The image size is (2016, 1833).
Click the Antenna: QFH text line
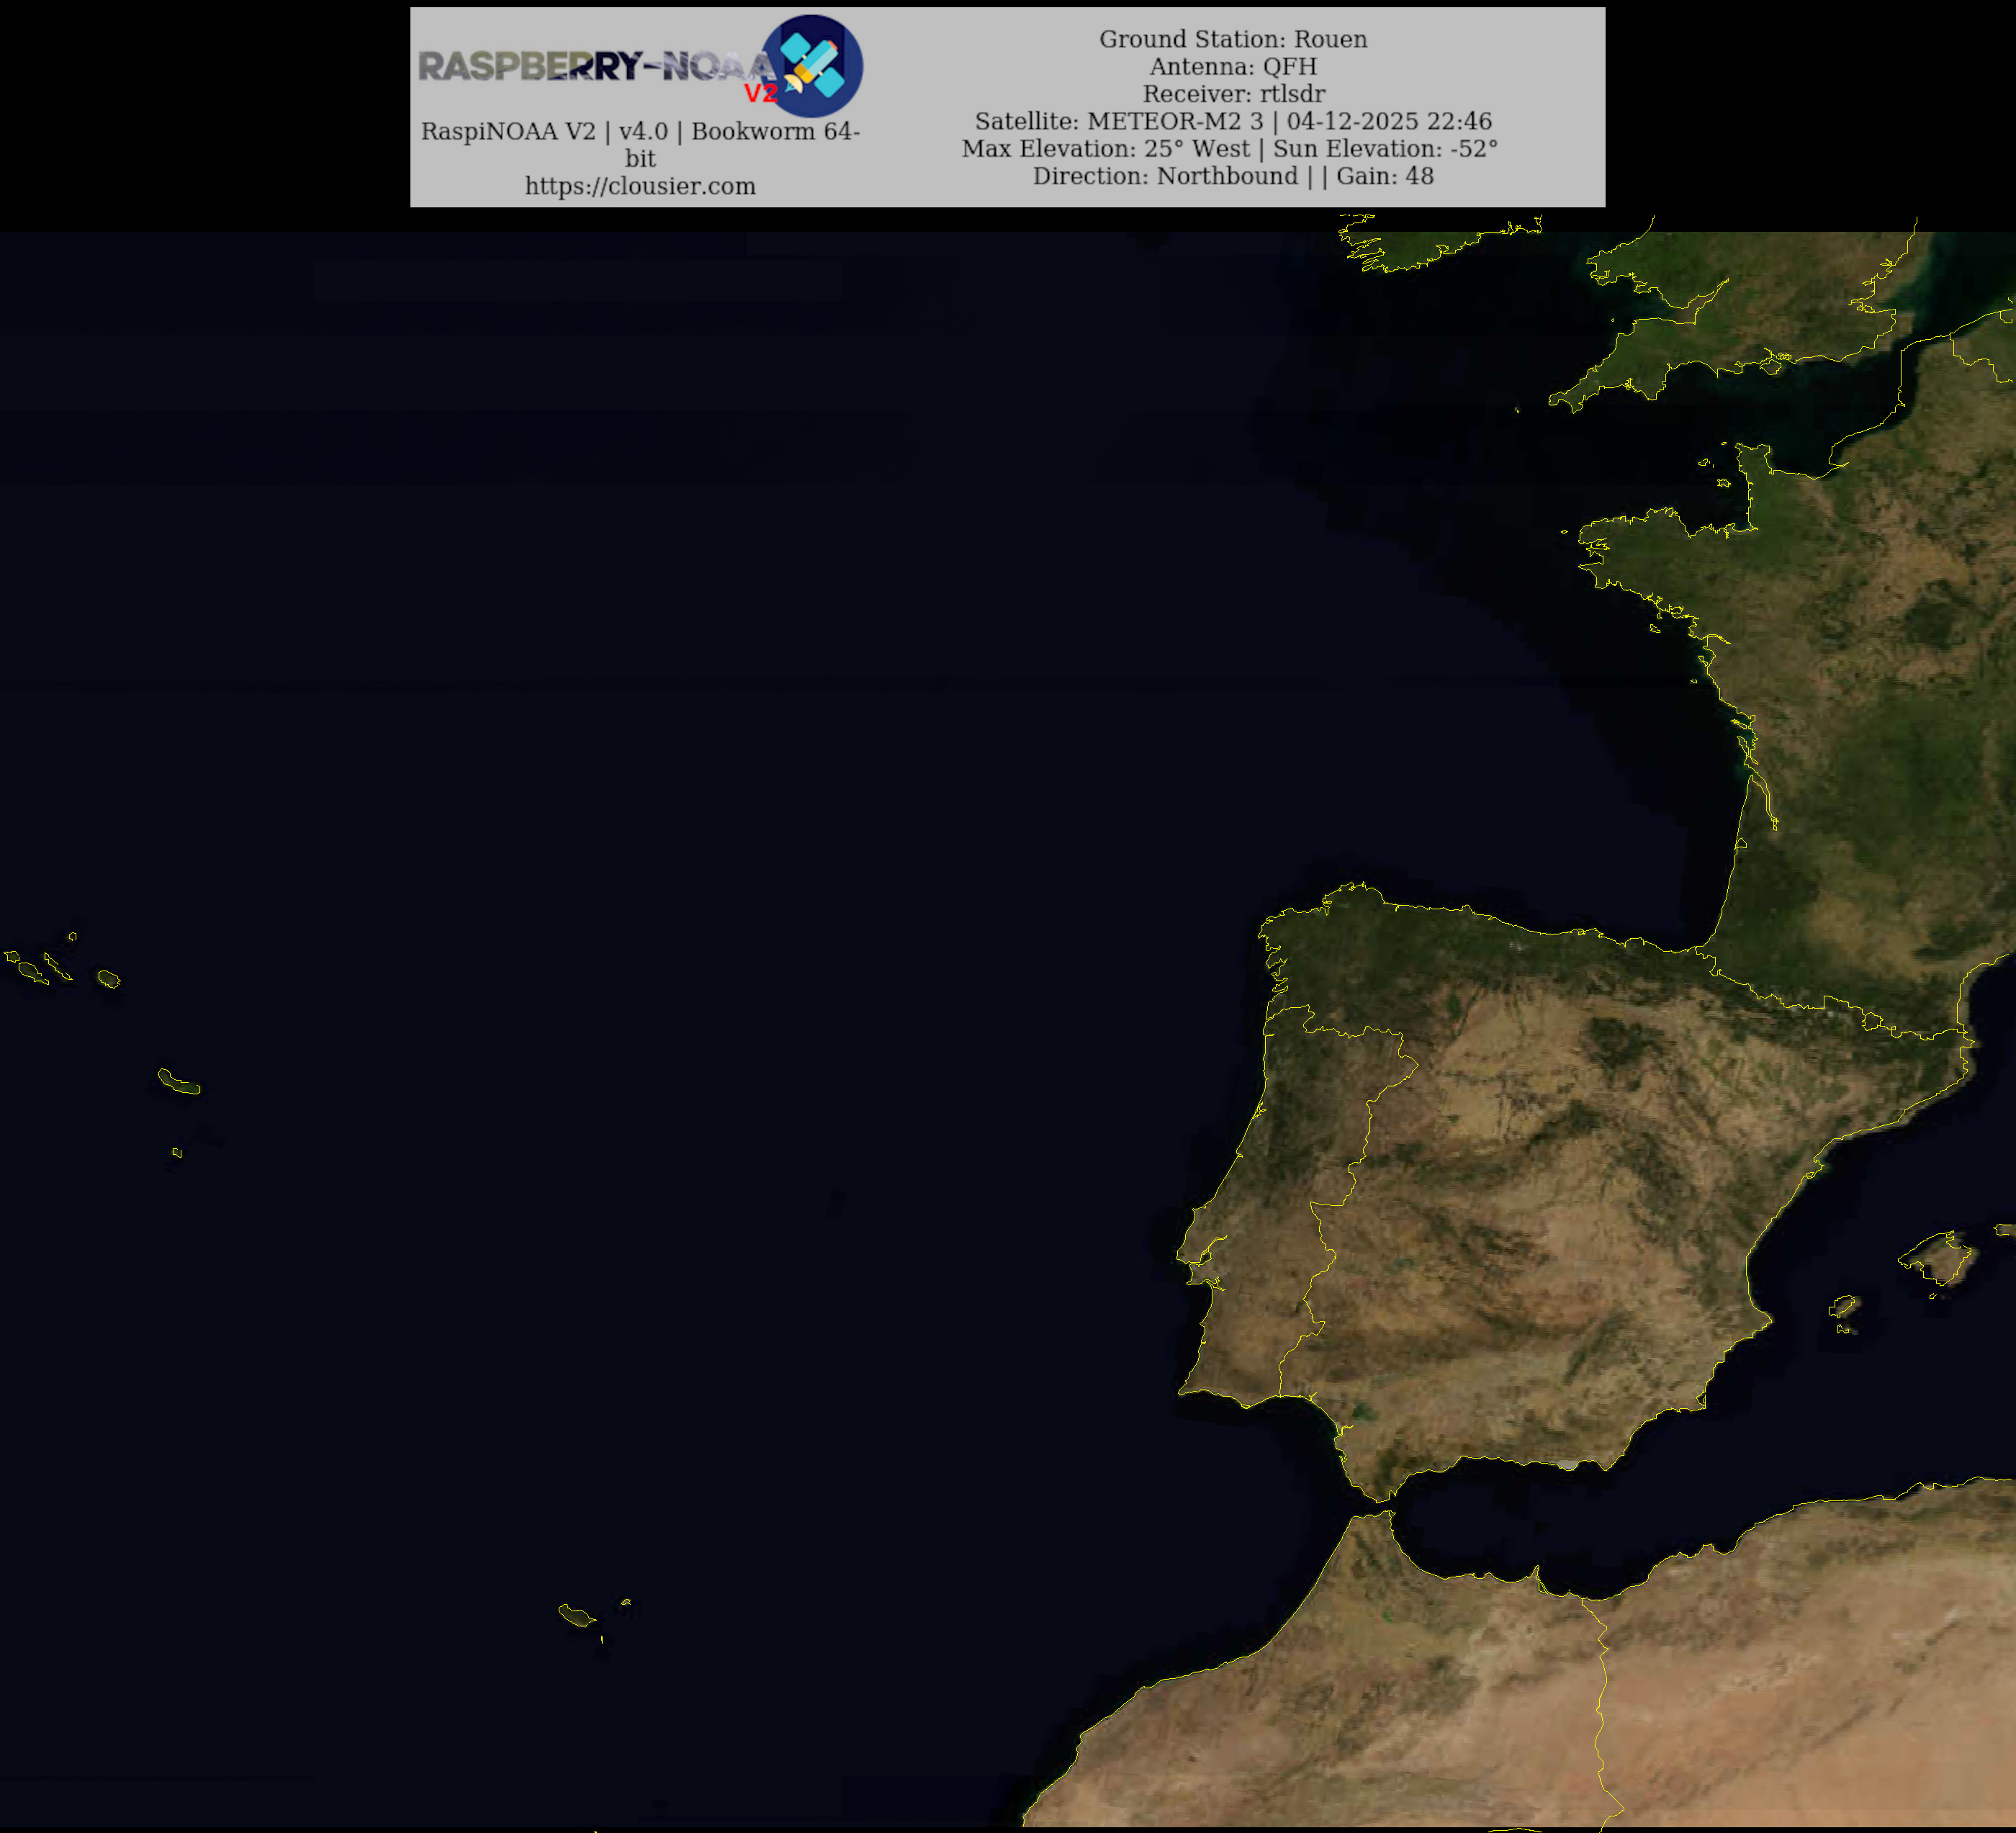tap(1233, 66)
